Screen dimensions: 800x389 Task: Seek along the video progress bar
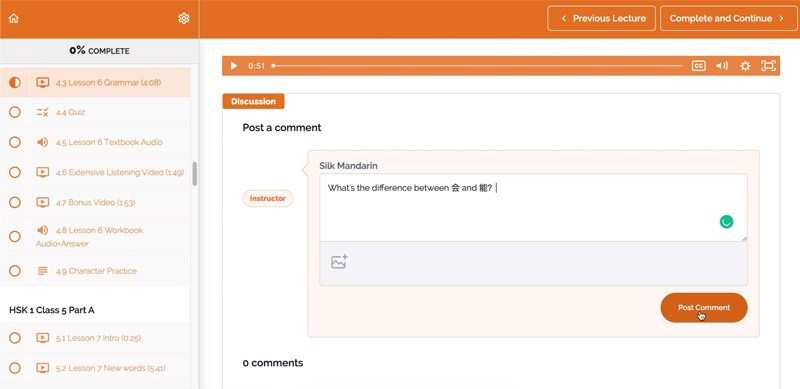[477, 66]
